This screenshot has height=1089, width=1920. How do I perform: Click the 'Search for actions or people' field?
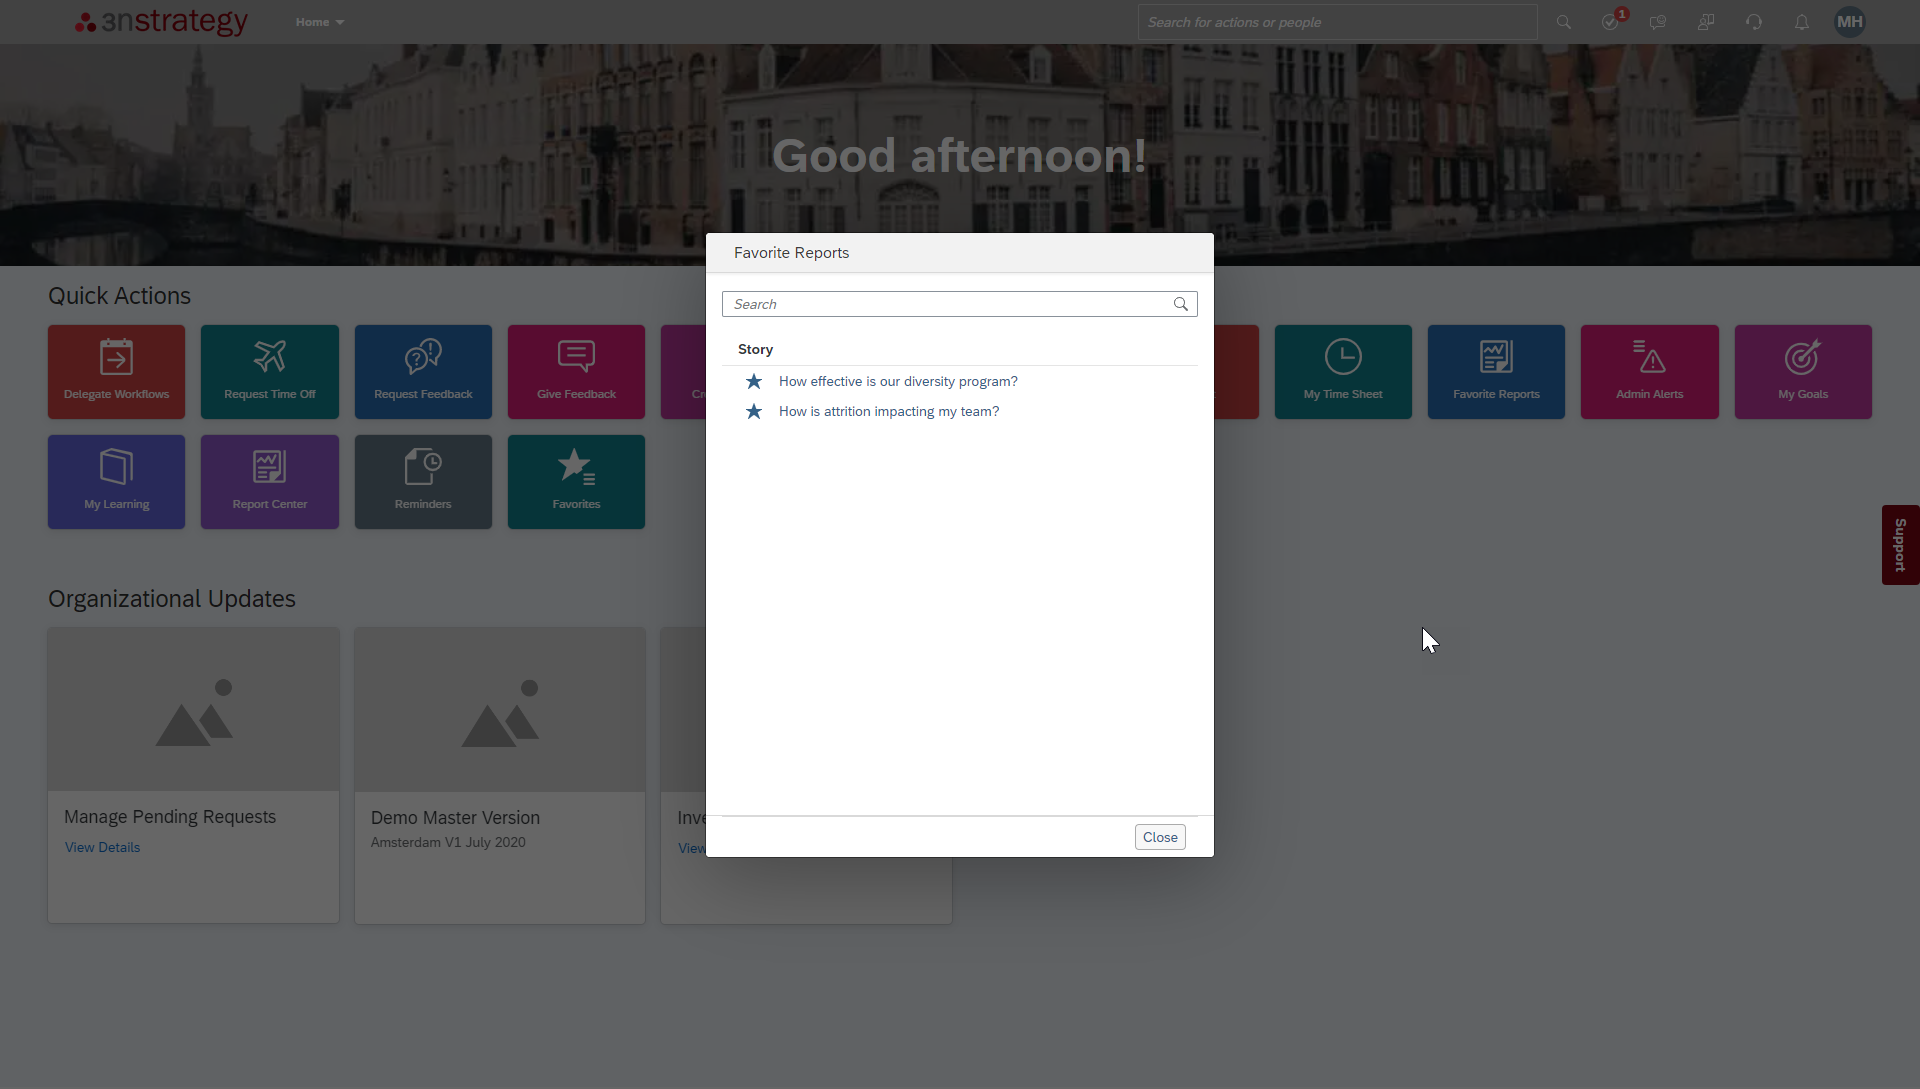[x=1336, y=22]
